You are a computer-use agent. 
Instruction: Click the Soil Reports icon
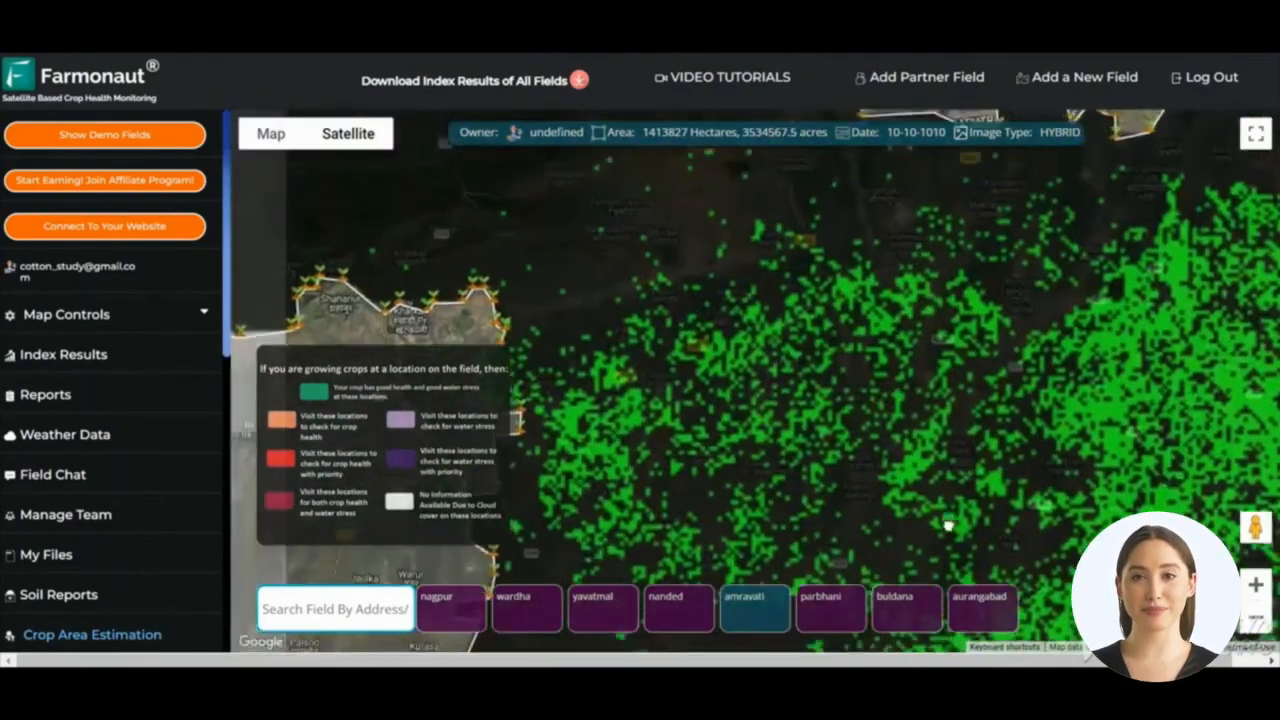click(x=10, y=595)
